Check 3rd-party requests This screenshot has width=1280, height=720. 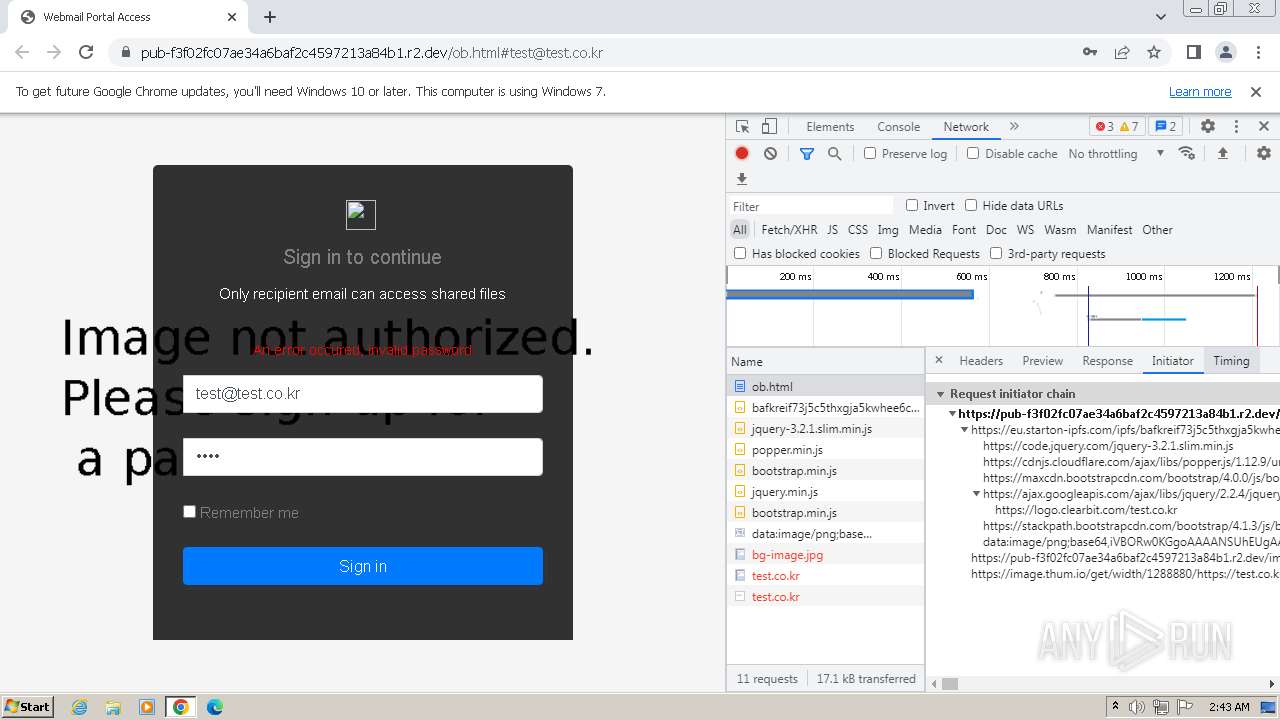click(x=996, y=253)
